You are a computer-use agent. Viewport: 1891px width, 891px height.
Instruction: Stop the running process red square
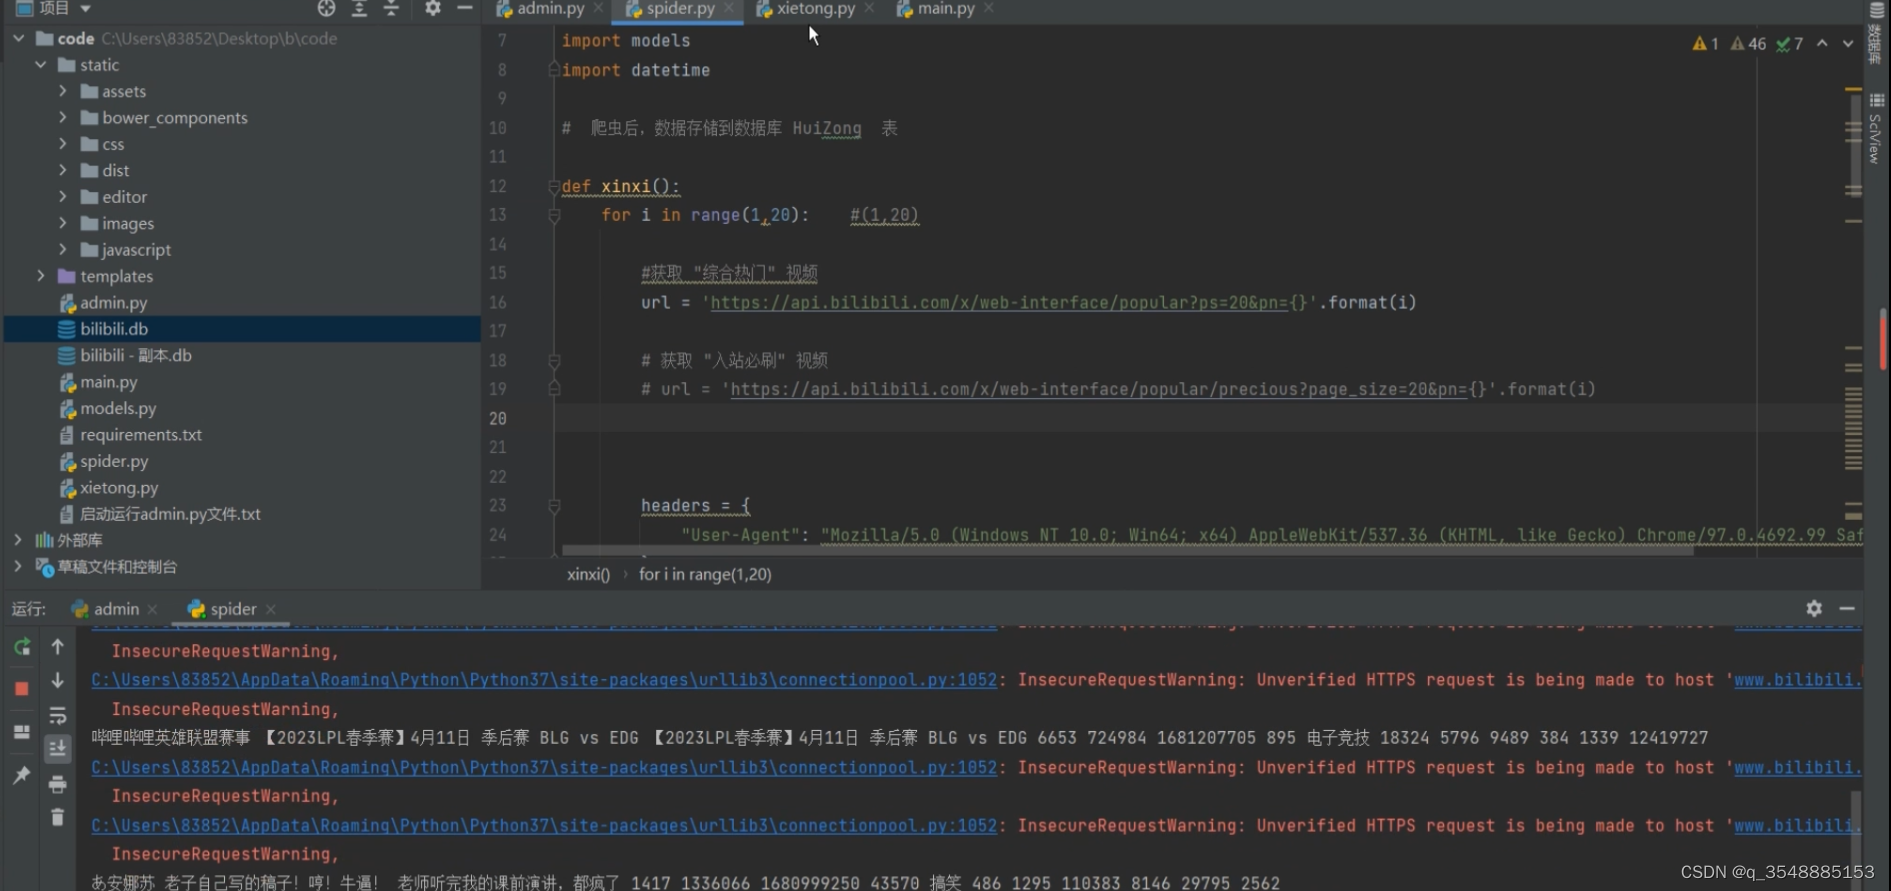[21, 689]
